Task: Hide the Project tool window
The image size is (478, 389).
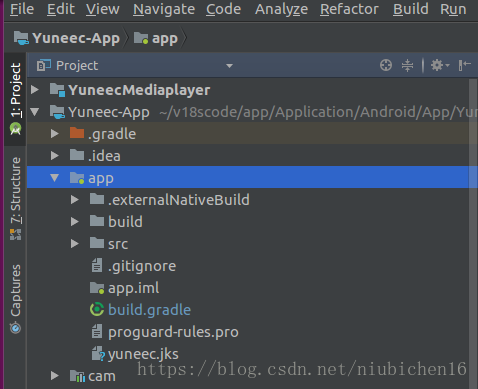Action: (464, 65)
